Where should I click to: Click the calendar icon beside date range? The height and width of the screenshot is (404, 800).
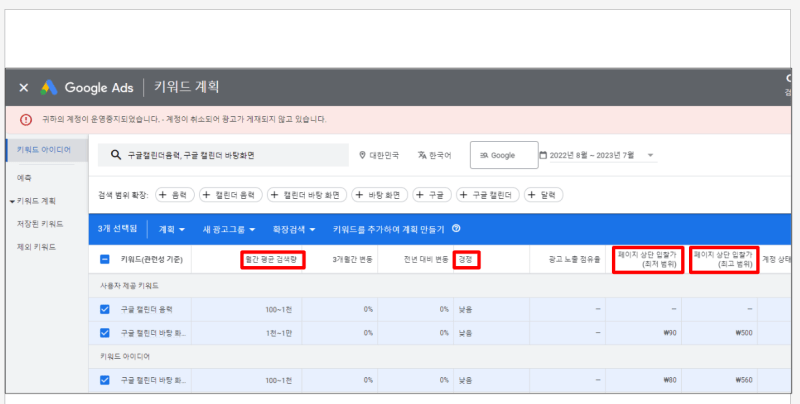click(x=543, y=155)
